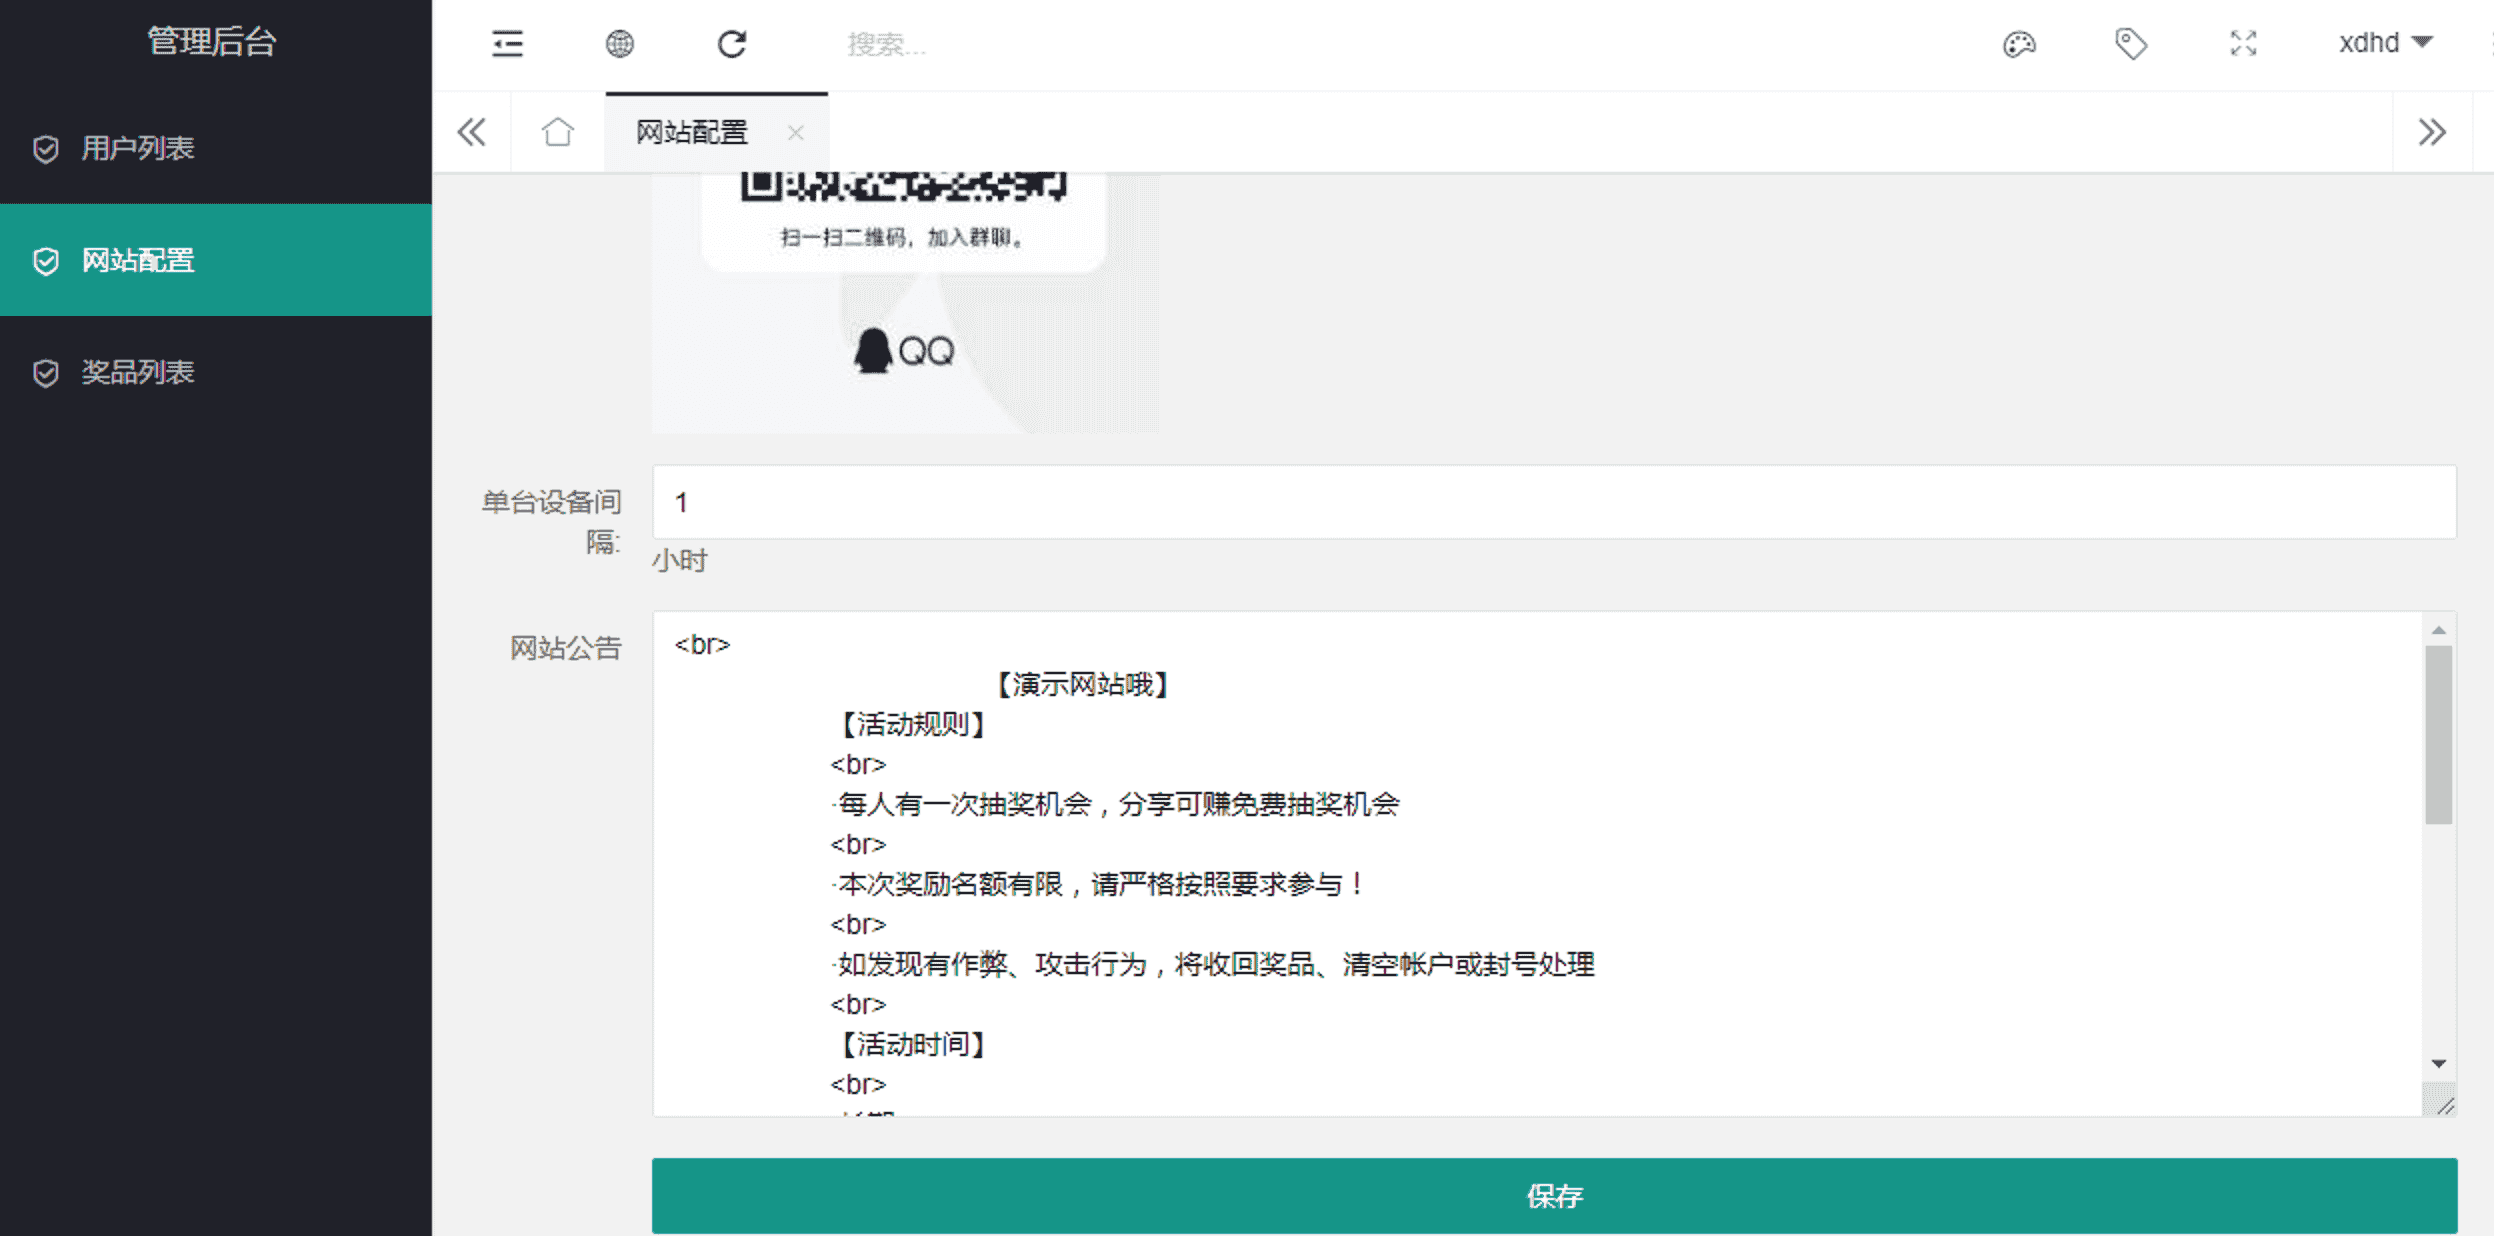The image size is (2494, 1236).
Task: Toggle fullscreen mode icon
Action: click(x=2243, y=44)
